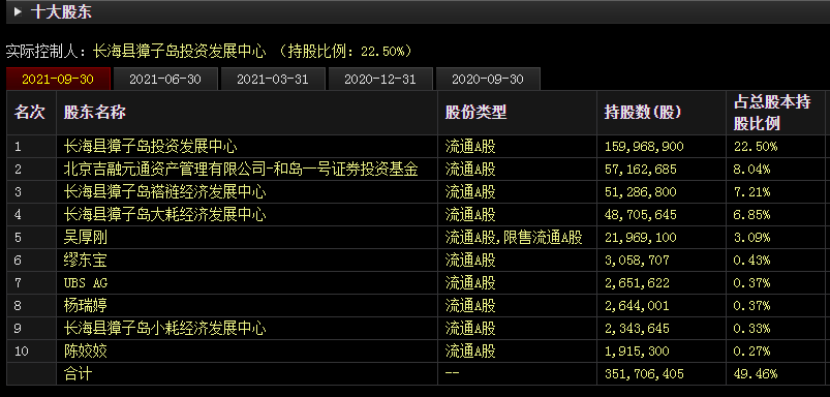The width and height of the screenshot is (830, 397).
Task: Click the 3.09% ratio cell
Action: point(752,238)
